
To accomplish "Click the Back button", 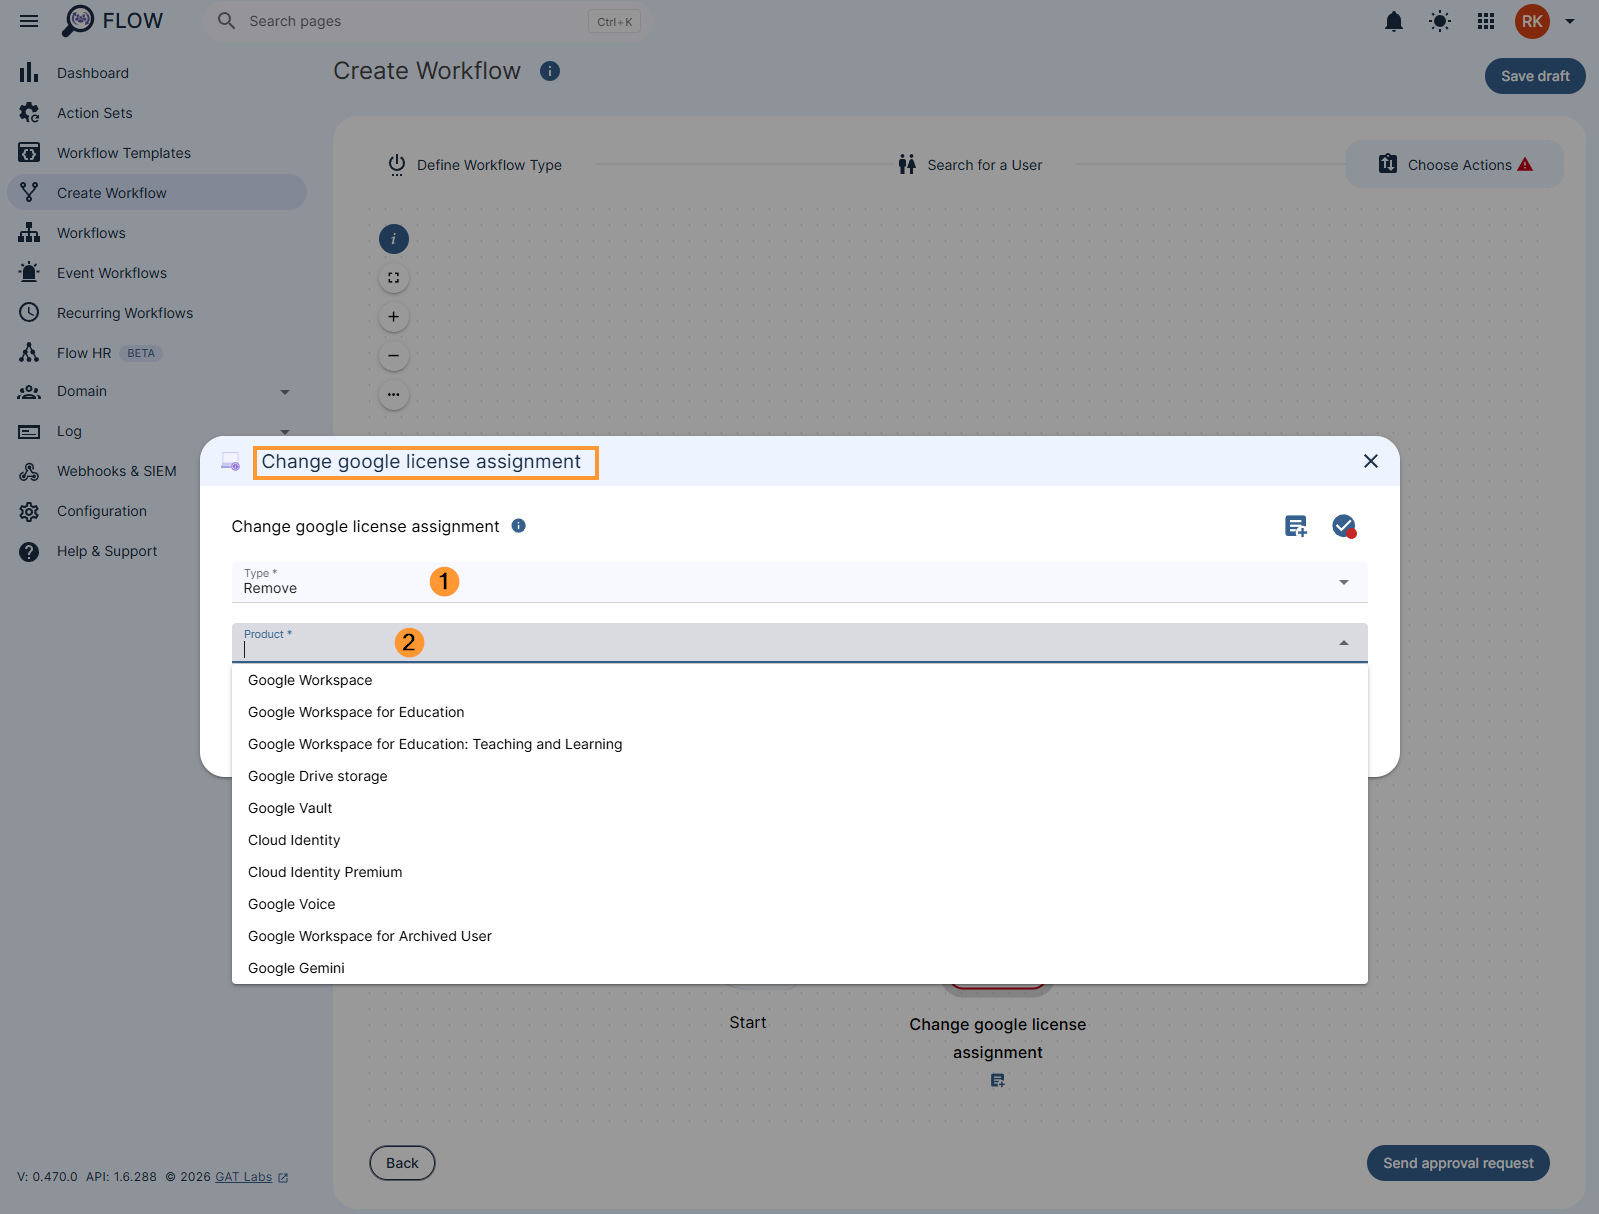I will pos(402,1163).
